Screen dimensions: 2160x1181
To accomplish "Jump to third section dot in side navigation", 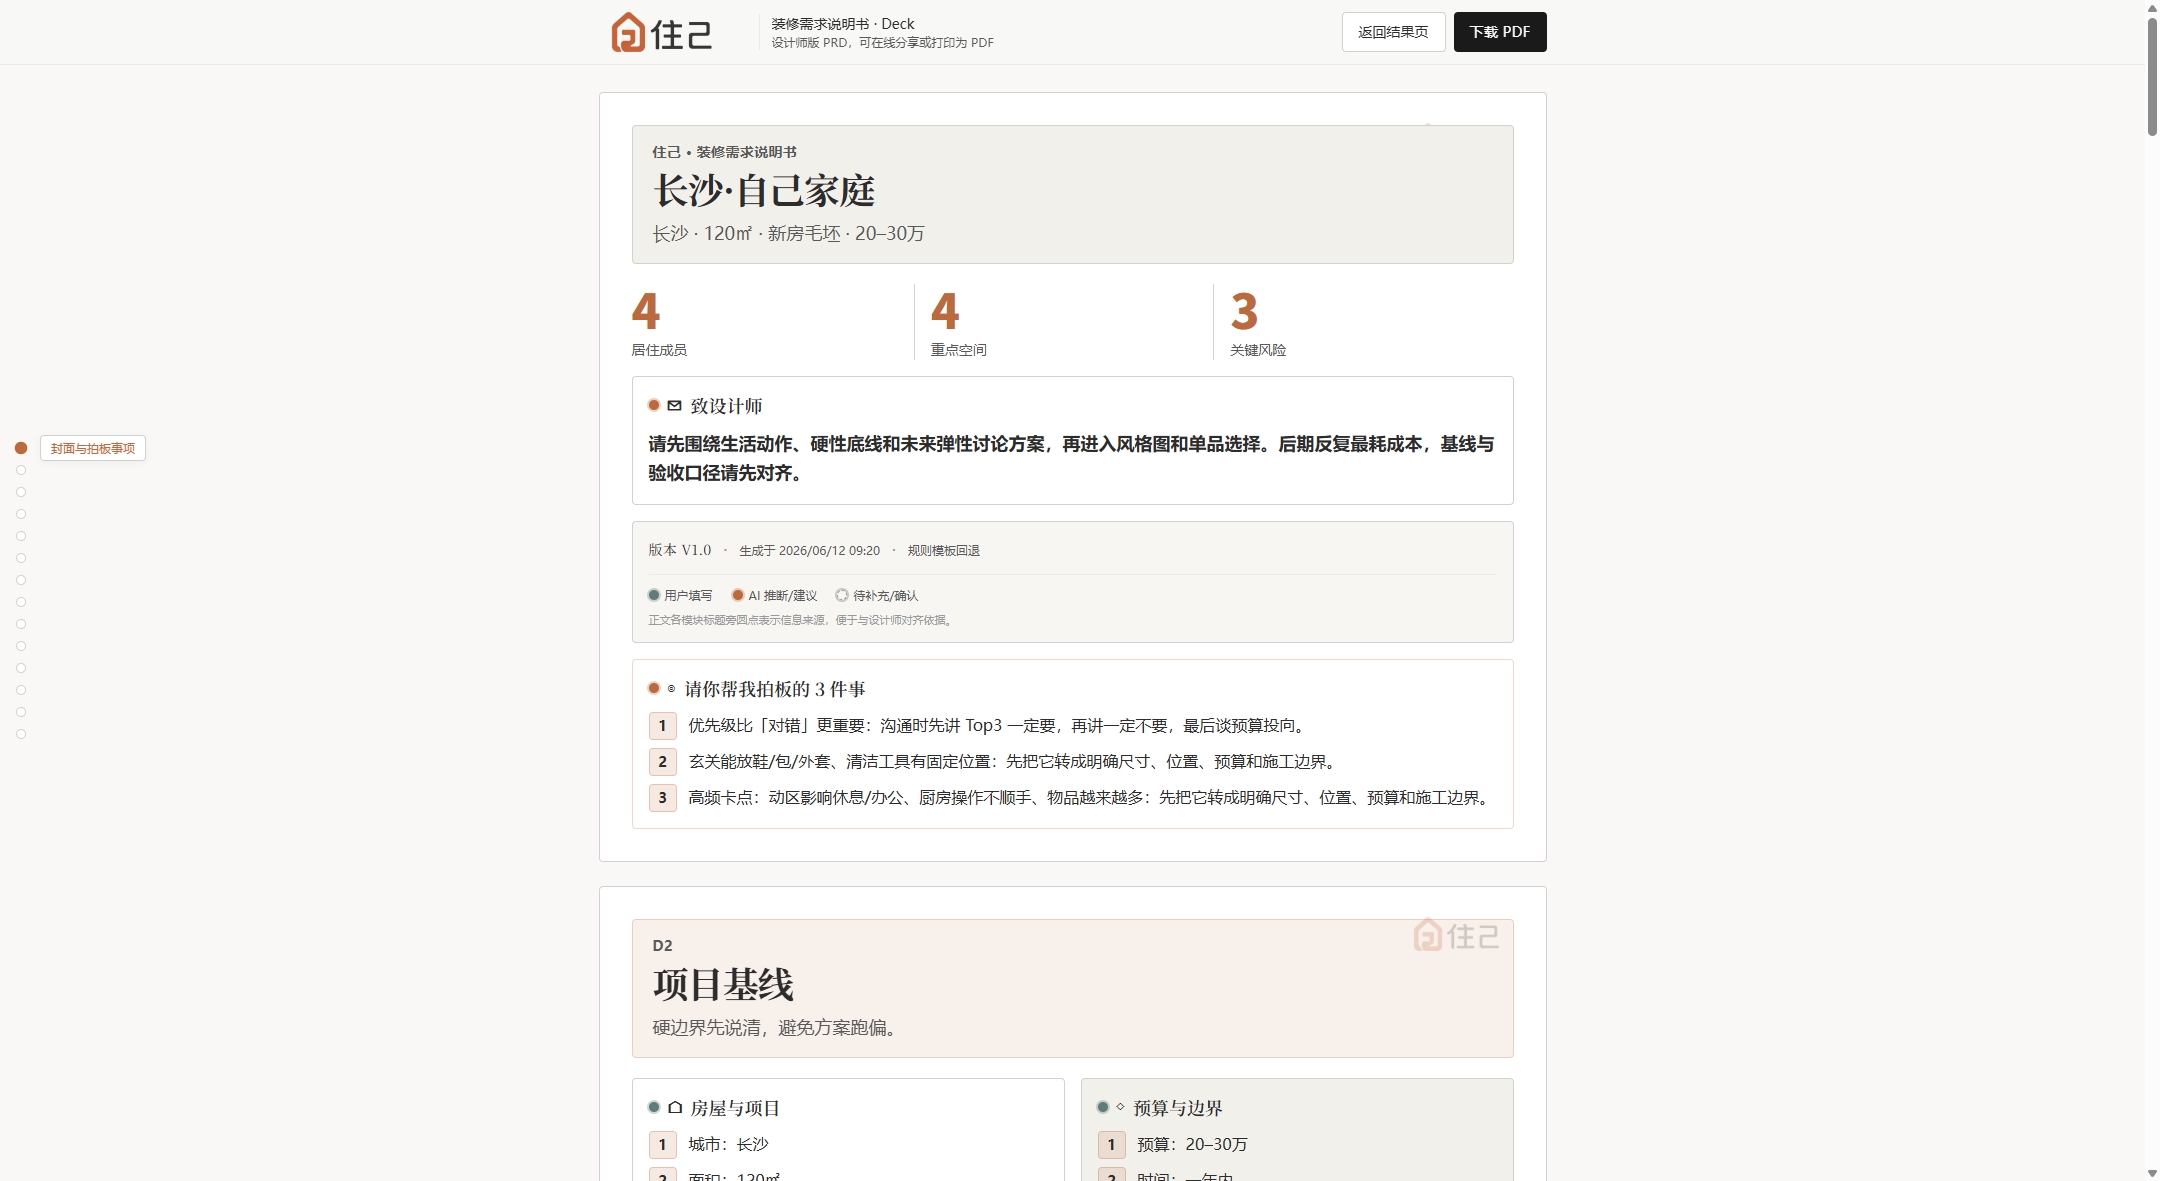I will 21,492.
